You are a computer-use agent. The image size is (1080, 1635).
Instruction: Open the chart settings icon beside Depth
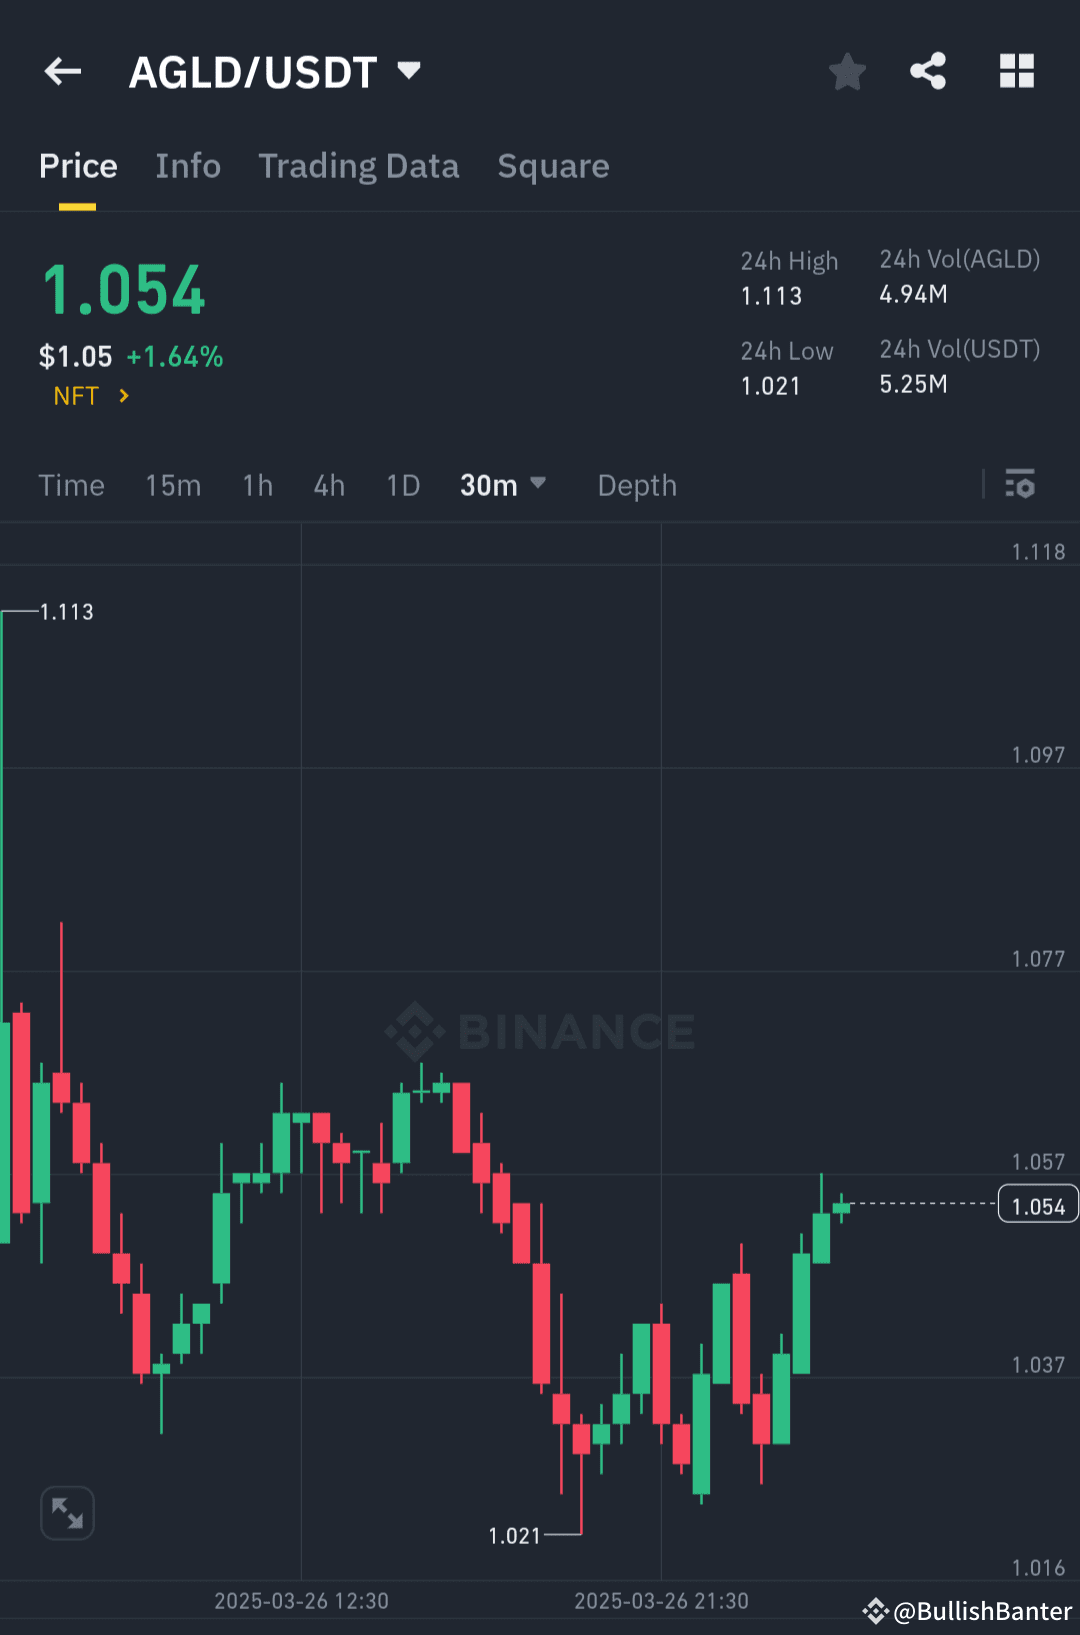1021,485
